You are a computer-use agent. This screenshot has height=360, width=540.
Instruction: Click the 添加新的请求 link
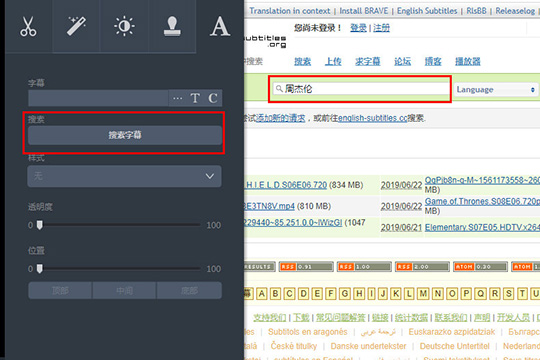(x=280, y=118)
